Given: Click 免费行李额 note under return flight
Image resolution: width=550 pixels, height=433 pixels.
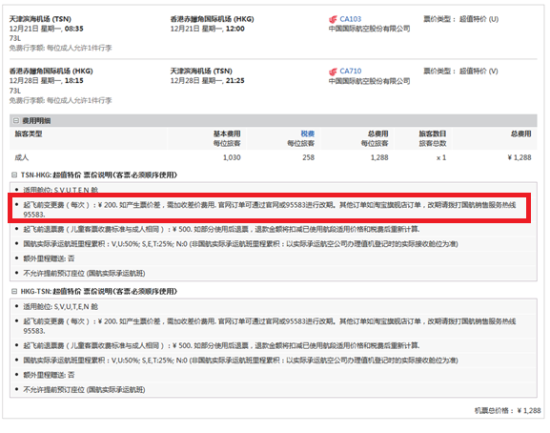Looking at the screenshot, I should click(x=60, y=101).
